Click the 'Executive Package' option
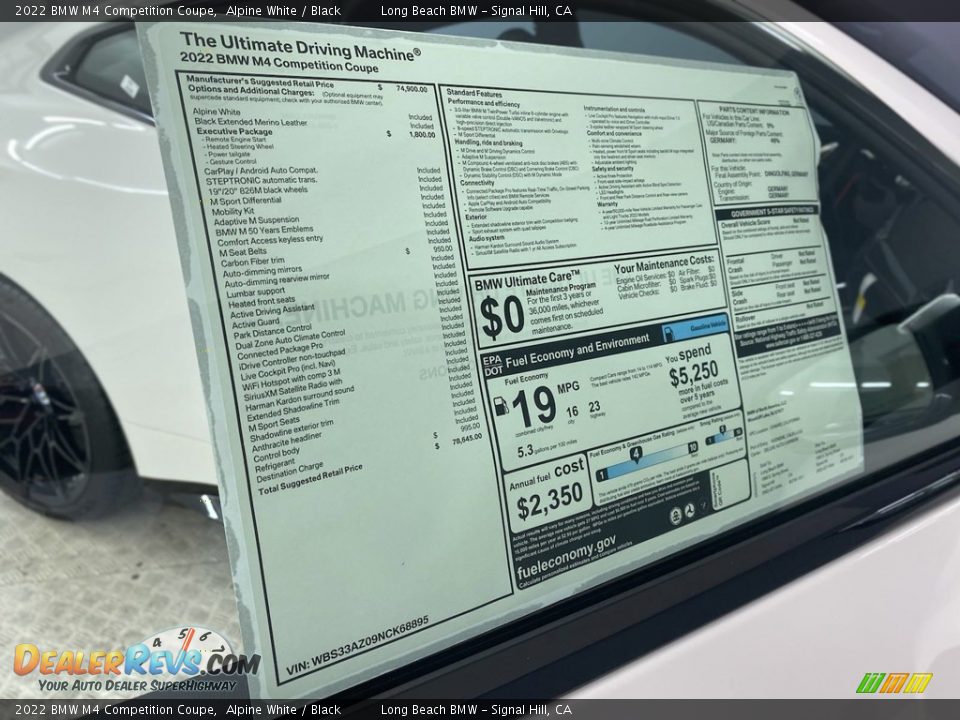The image size is (960, 720). pyautogui.click(x=234, y=131)
